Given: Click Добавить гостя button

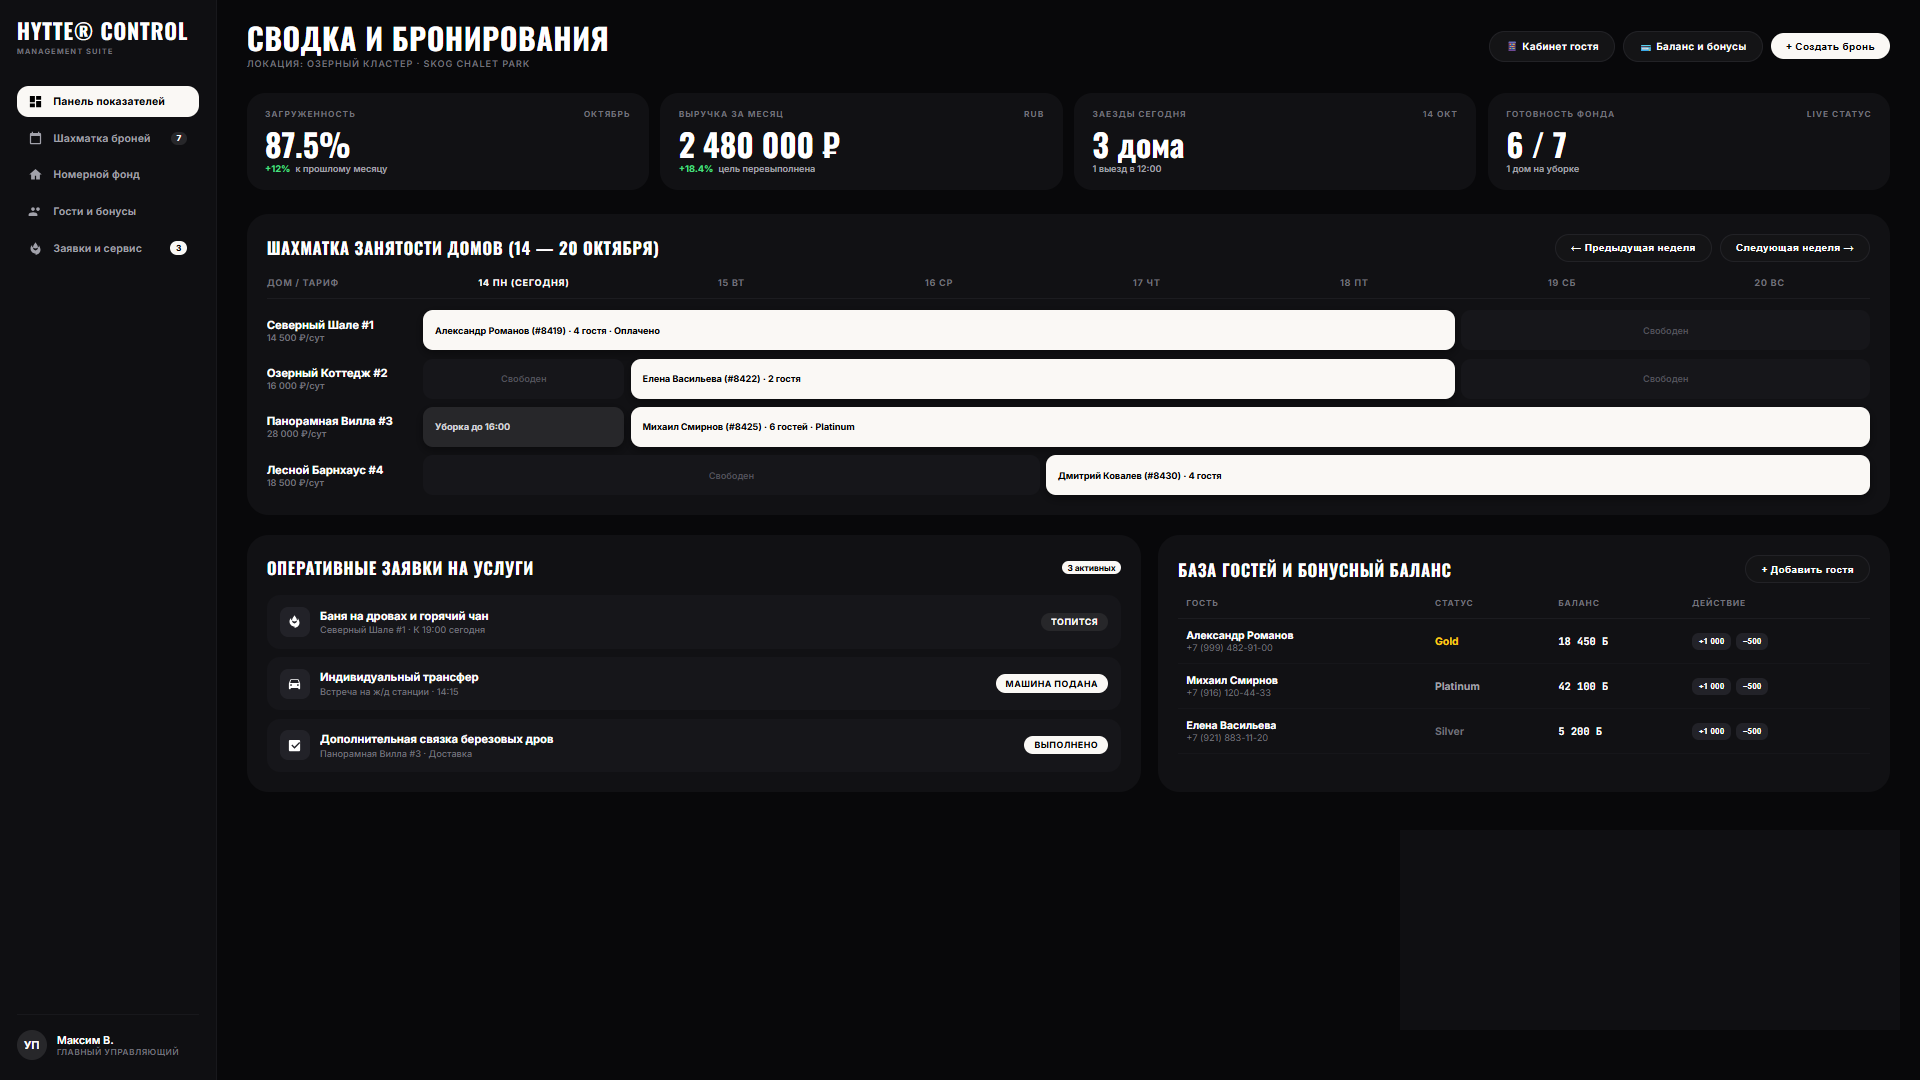Looking at the screenshot, I should tap(1807, 570).
